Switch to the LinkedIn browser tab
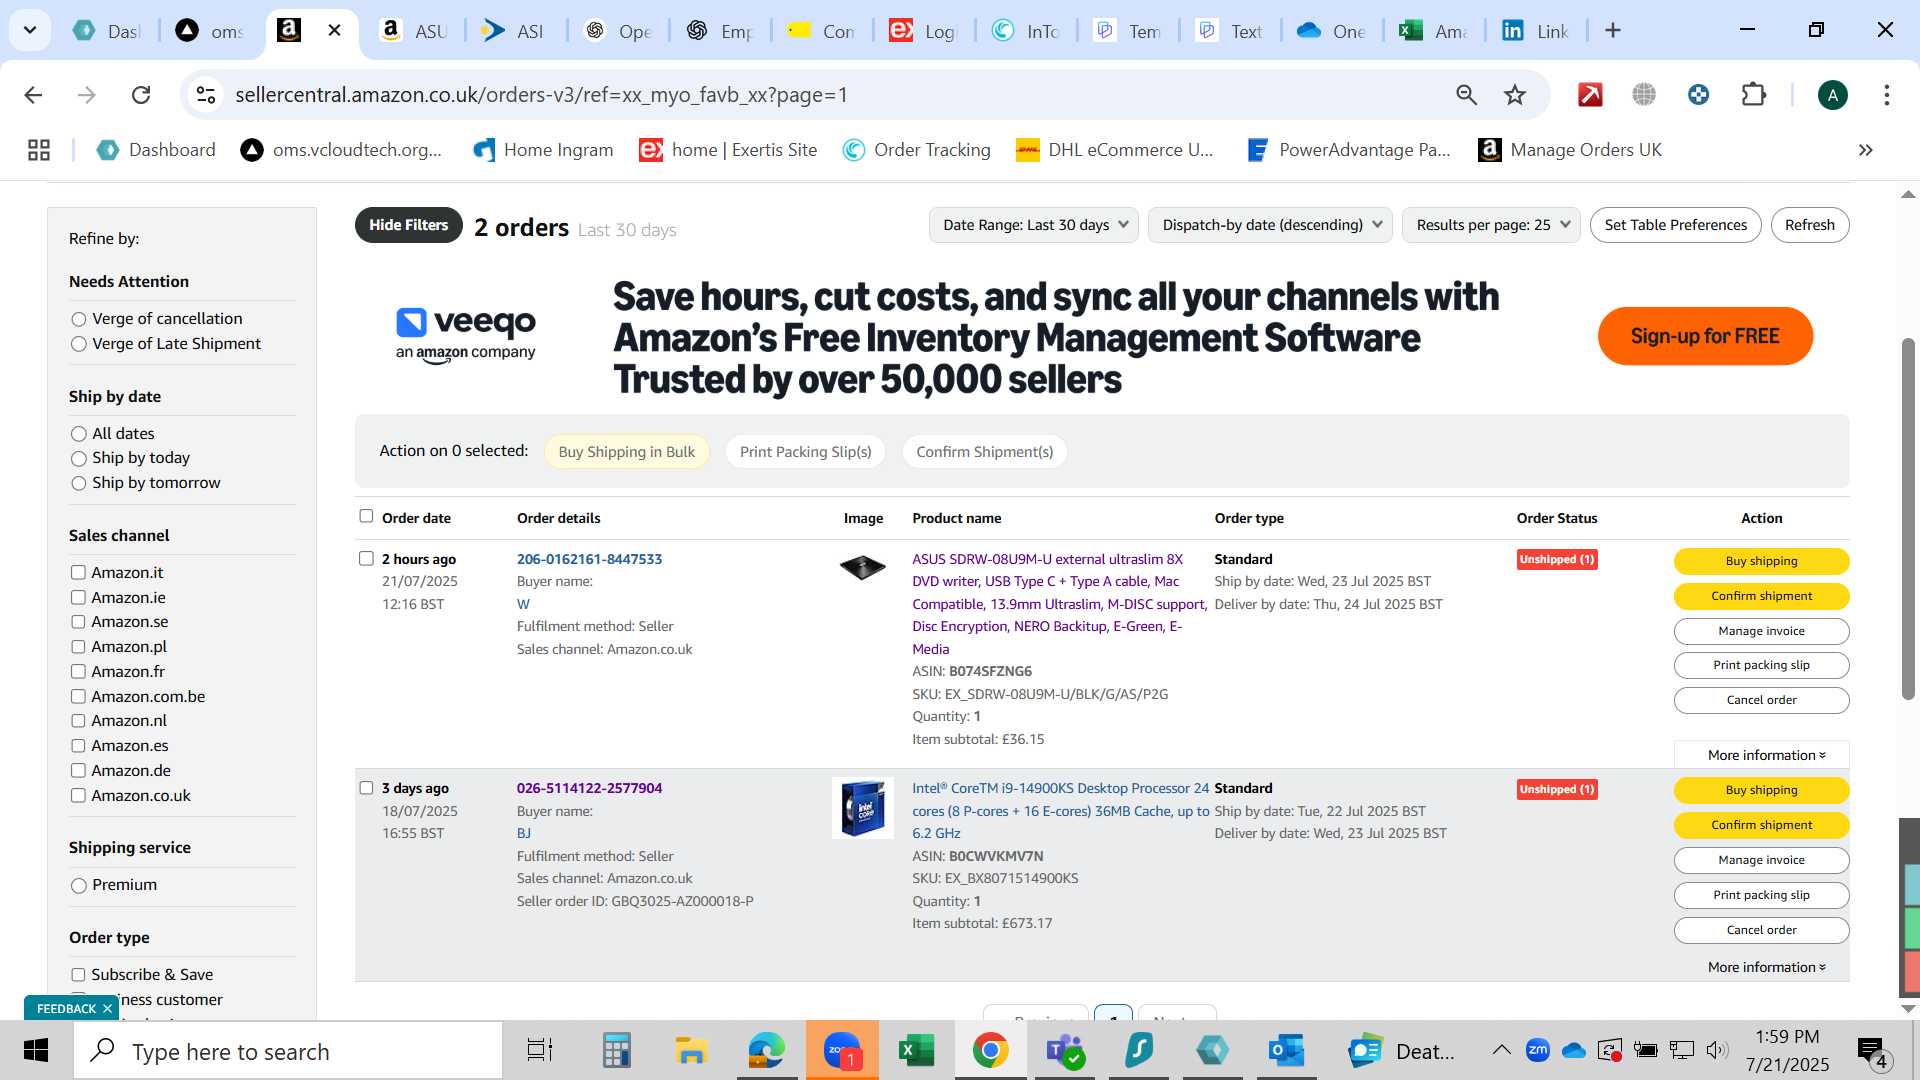The image size is (1920, 1080). (1535, 31)
